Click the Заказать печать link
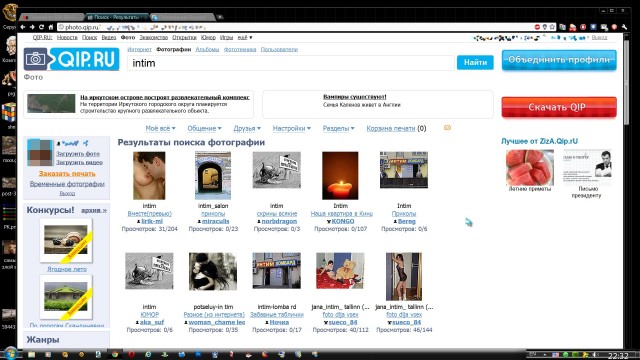This screenshot has width=640, height=360. (x=67, y=173)
